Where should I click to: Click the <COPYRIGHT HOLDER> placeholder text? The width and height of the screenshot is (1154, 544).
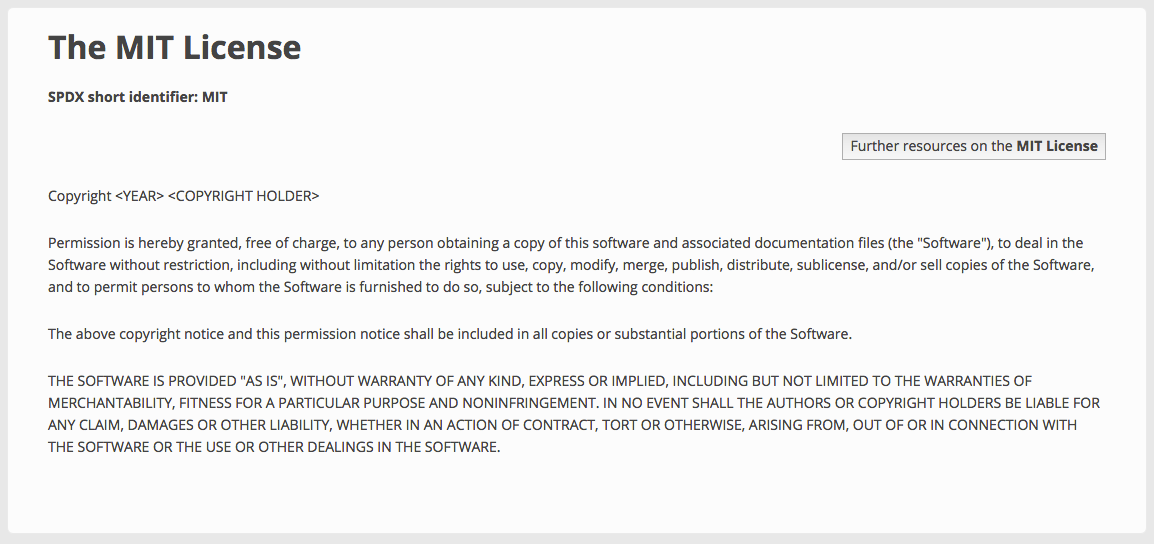click(x=243, y=196)
